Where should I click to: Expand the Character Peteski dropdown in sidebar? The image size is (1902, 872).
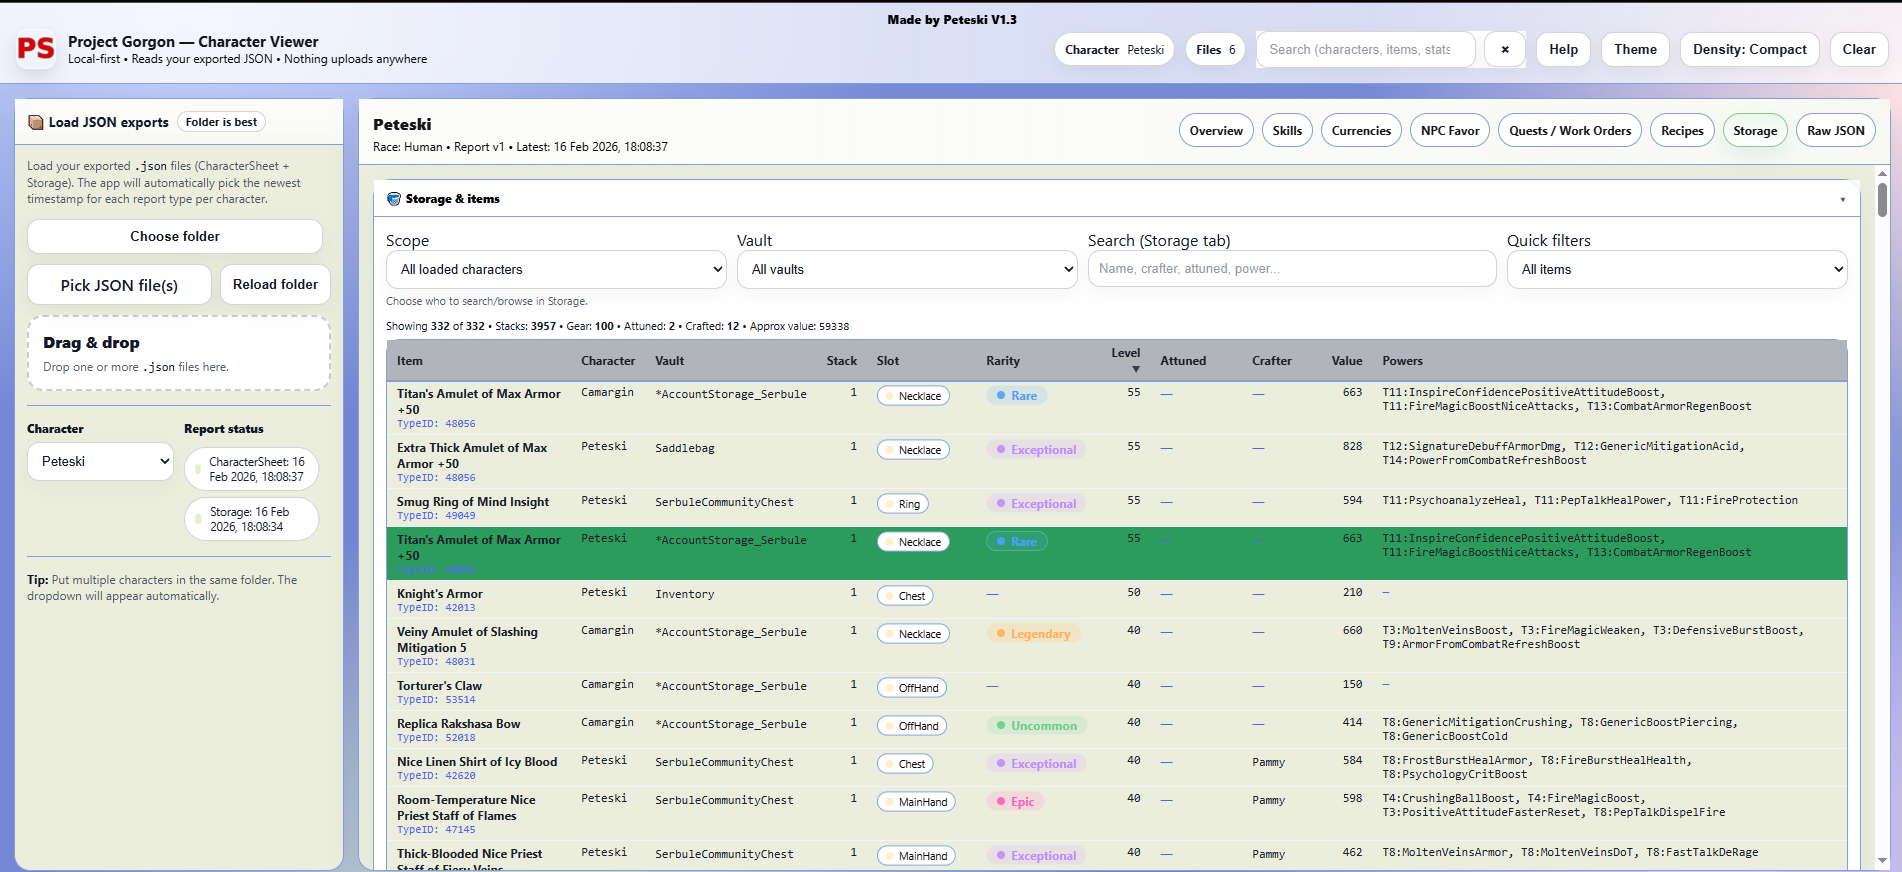[100, 461]
